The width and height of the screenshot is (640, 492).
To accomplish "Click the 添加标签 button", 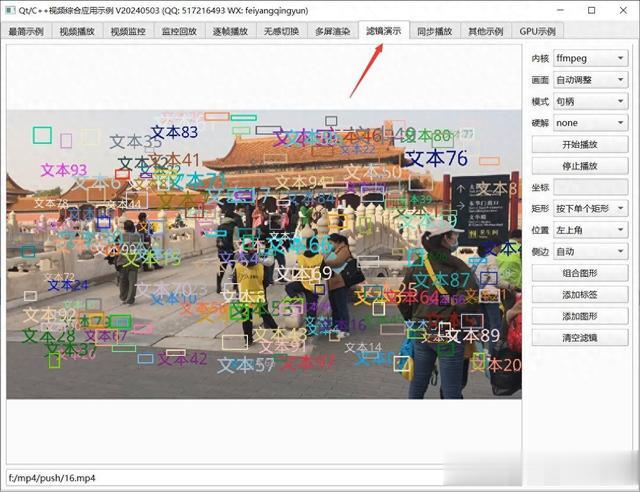I will pos(580,295).
